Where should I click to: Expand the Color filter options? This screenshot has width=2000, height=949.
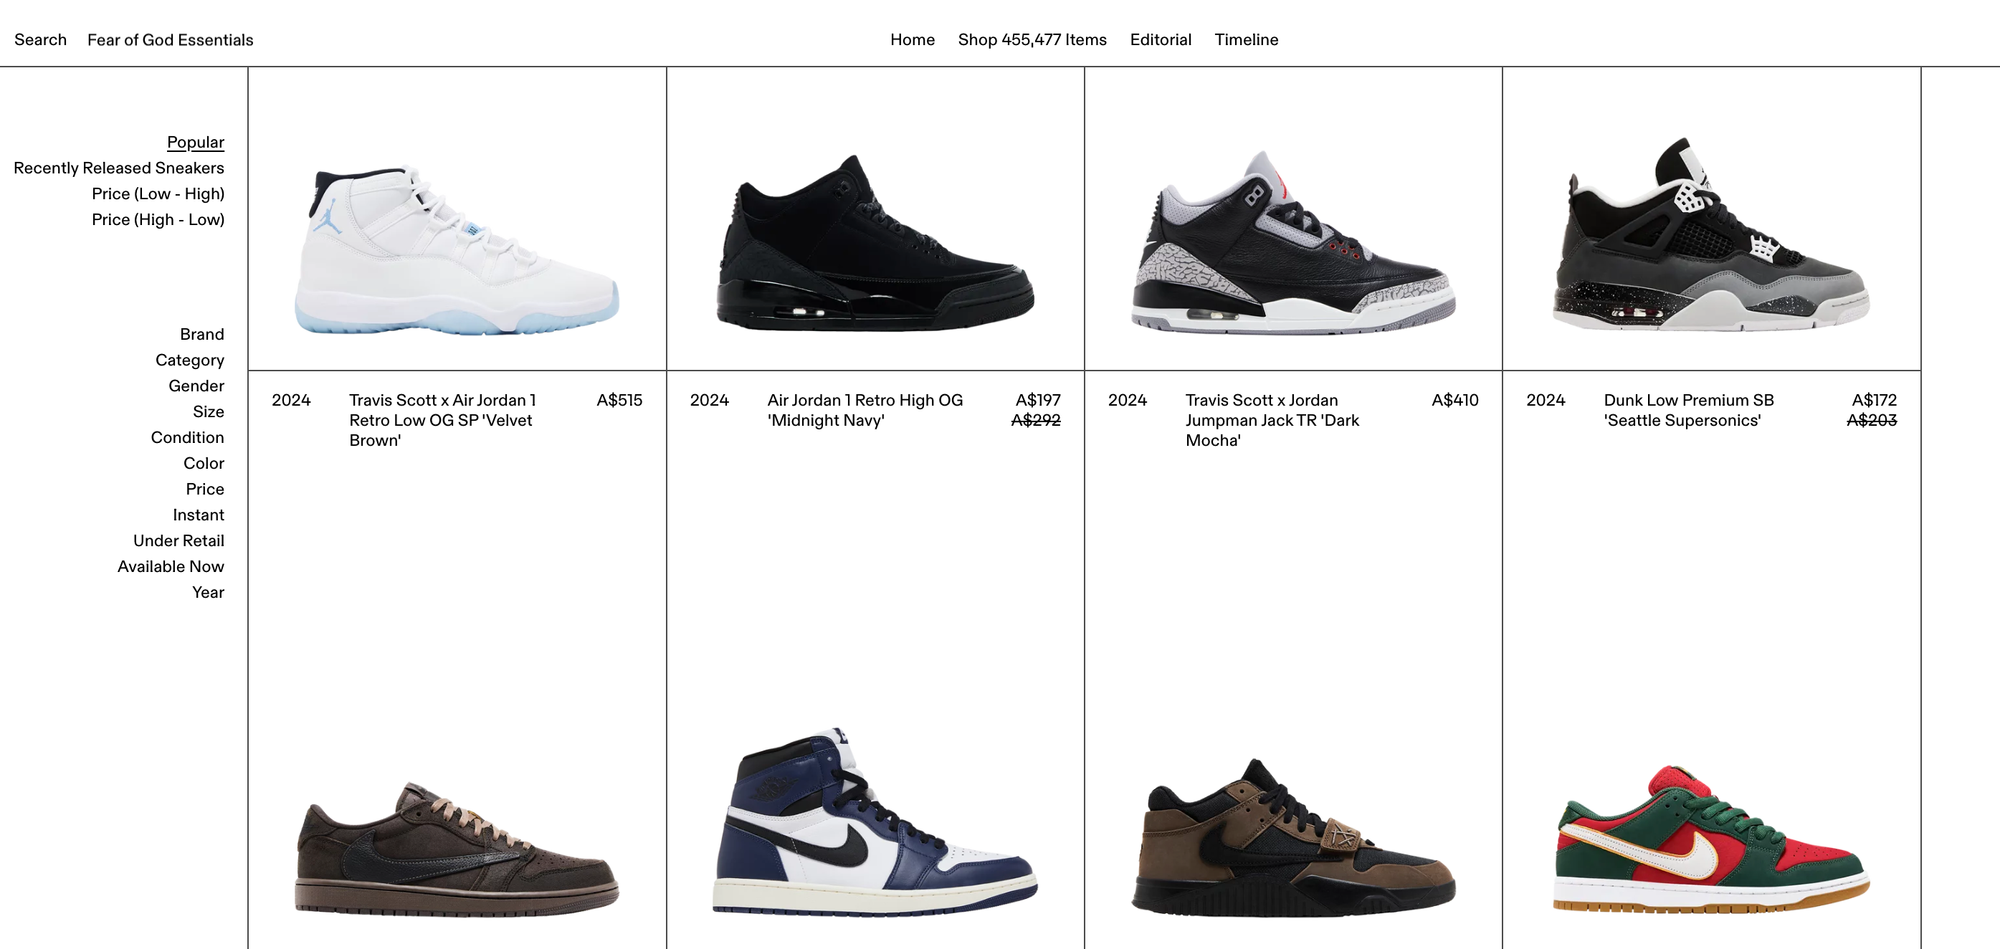pos(203,463)
